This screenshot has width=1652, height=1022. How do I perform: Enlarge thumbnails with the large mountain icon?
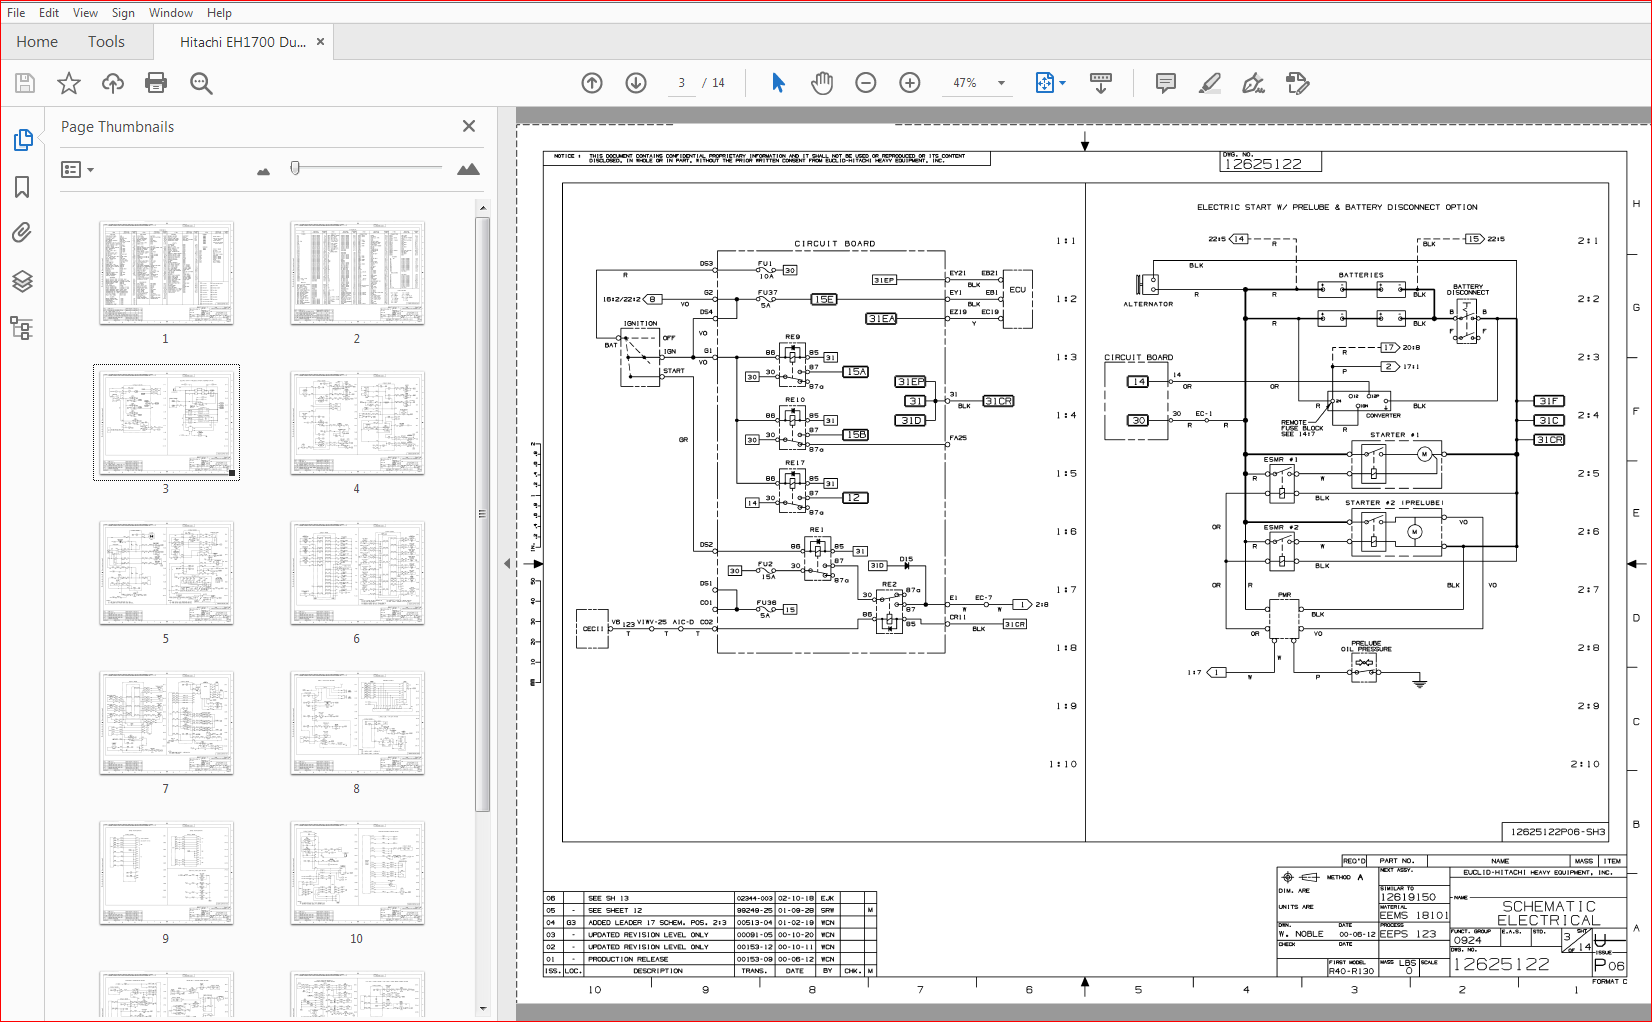468,169
